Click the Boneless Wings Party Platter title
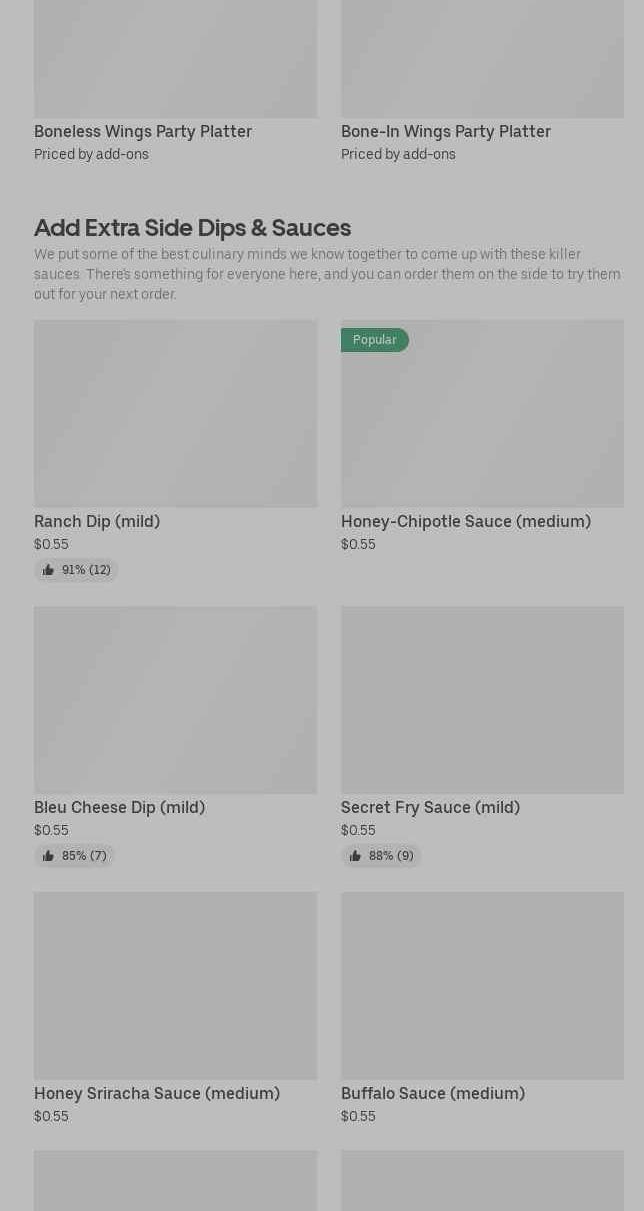The width and height of the screenshot is (644, 1211). [143, 131]
